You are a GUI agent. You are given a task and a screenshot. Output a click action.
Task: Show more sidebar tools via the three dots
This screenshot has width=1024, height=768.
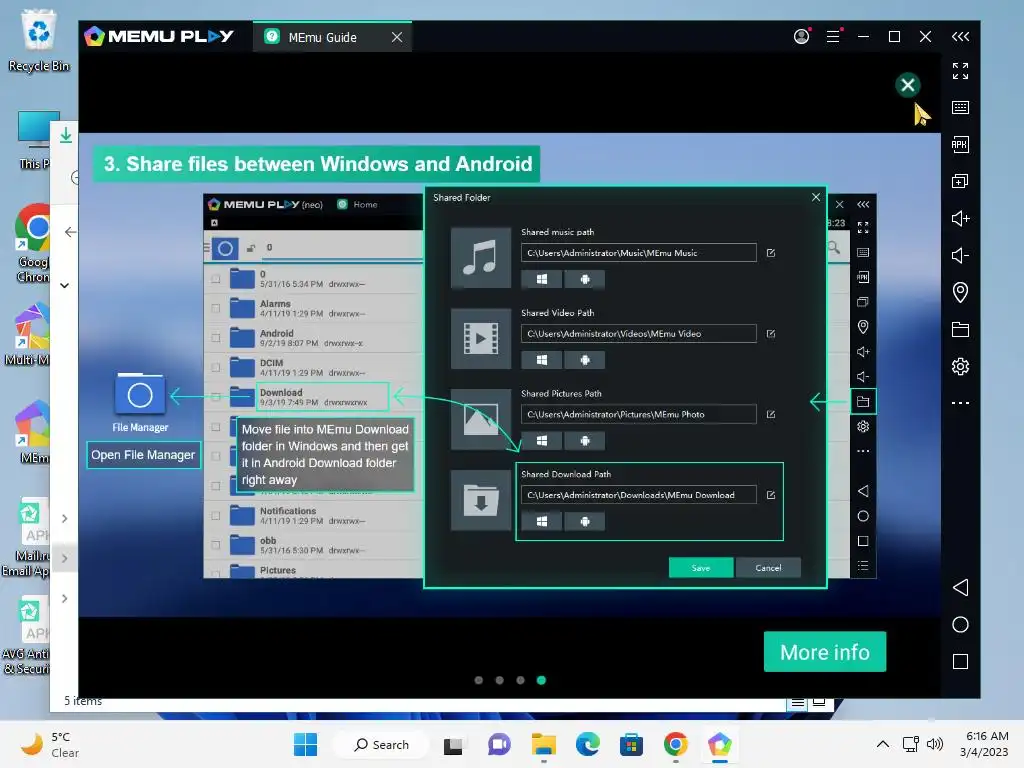(x=960, y=403)
